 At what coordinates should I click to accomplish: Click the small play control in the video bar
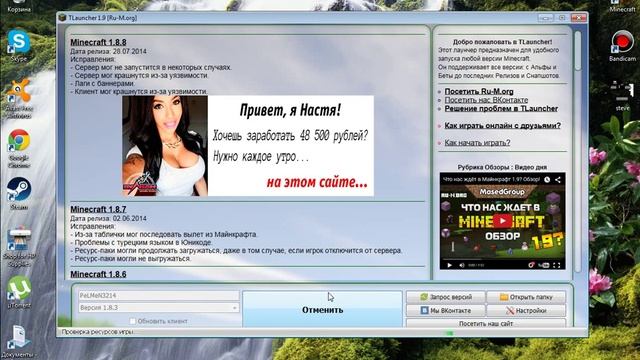pos(449,265)
